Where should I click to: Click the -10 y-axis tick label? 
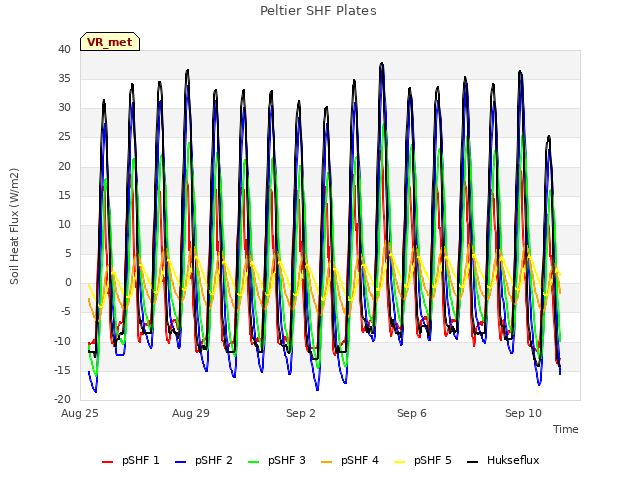[63, 341]
